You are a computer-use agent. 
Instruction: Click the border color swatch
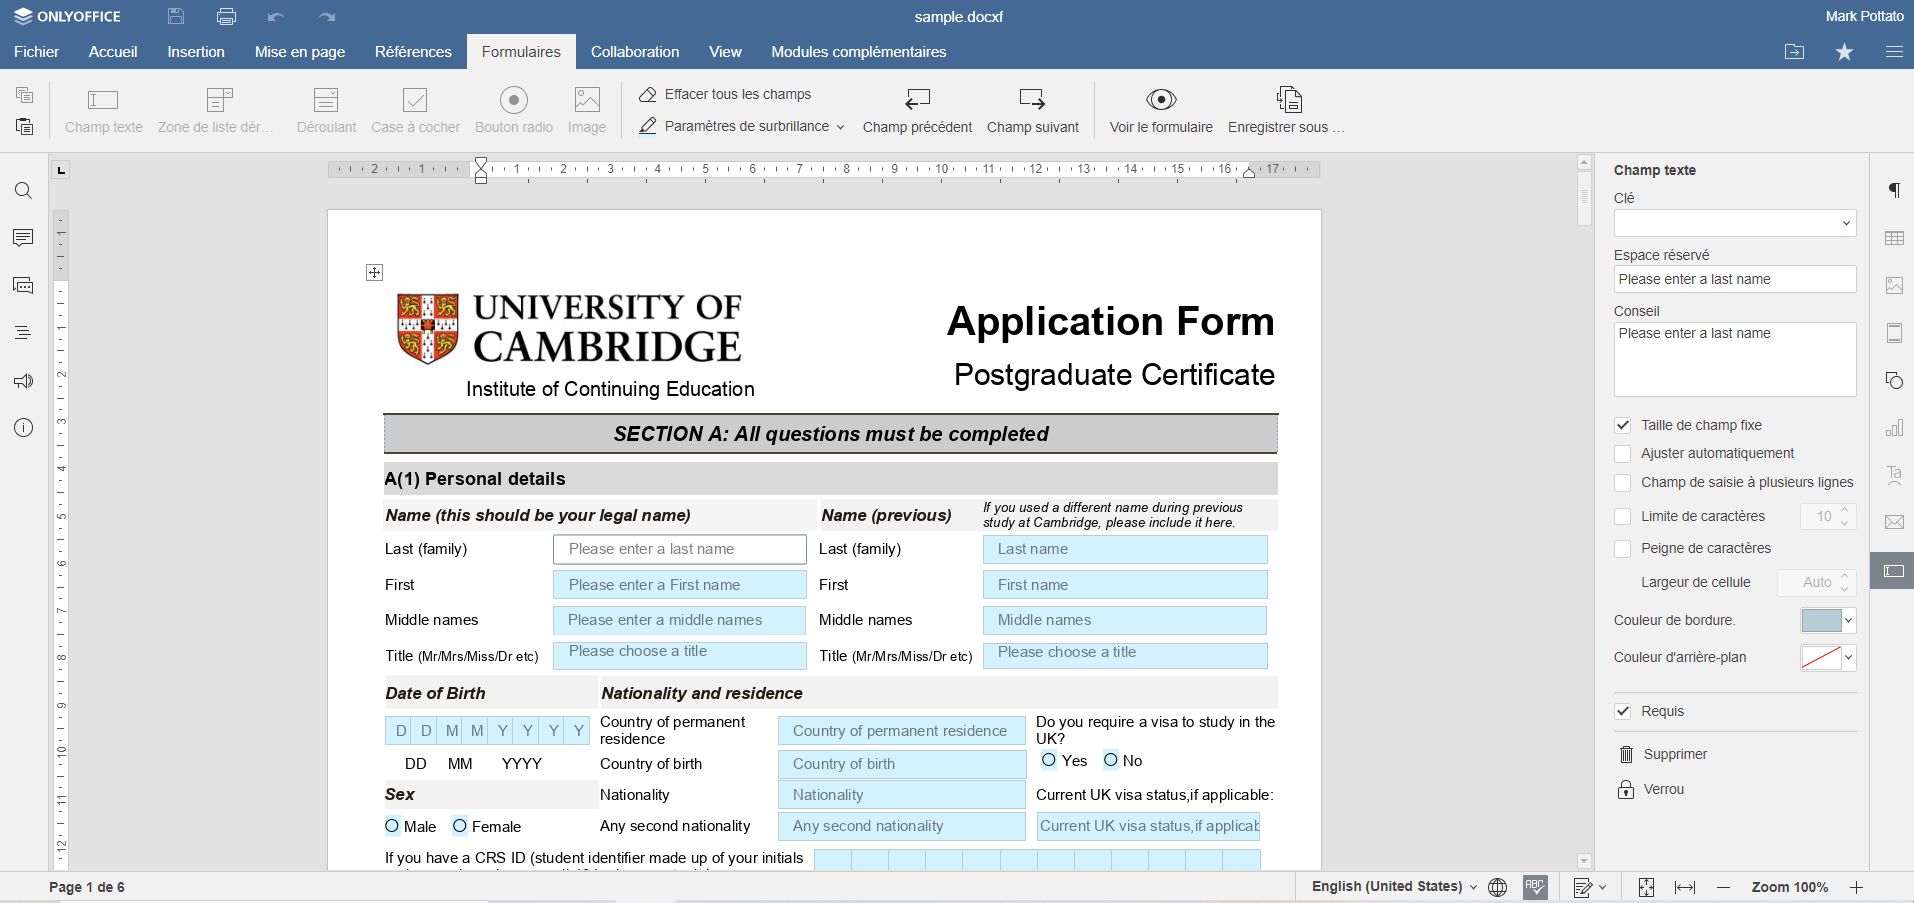click(1821, 621)
